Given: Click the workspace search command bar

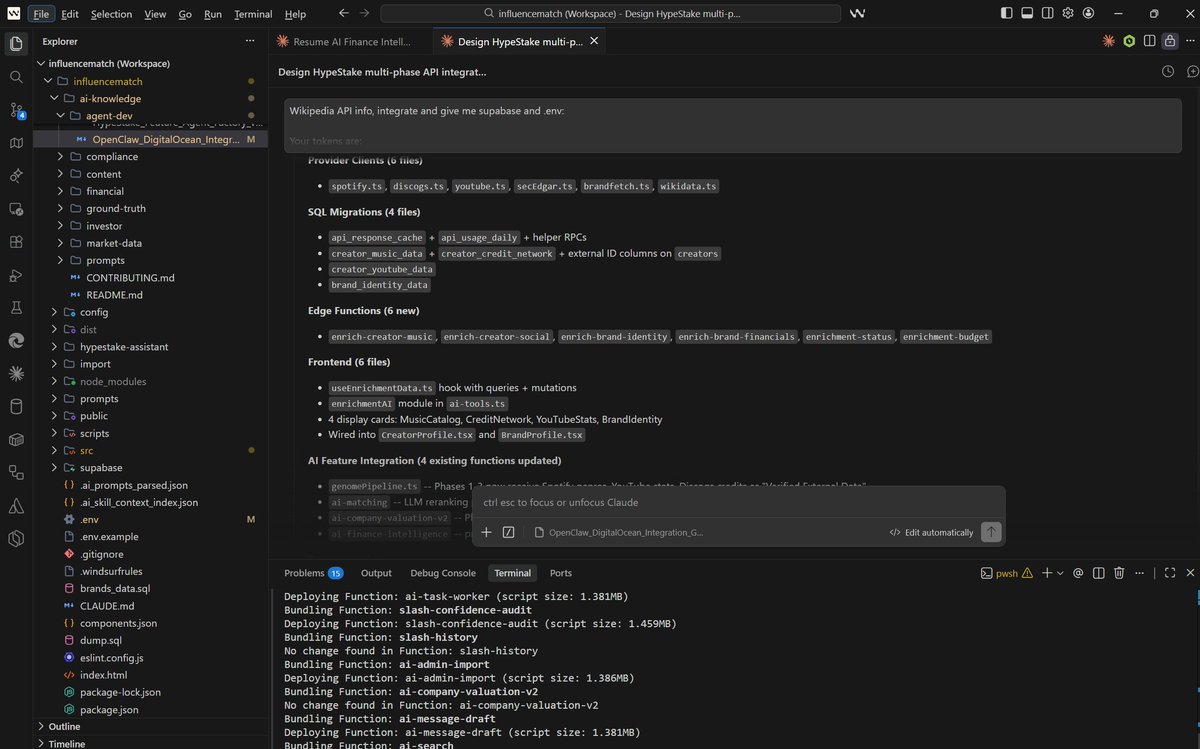Looking at the screenshot, I should pos(610,14).
